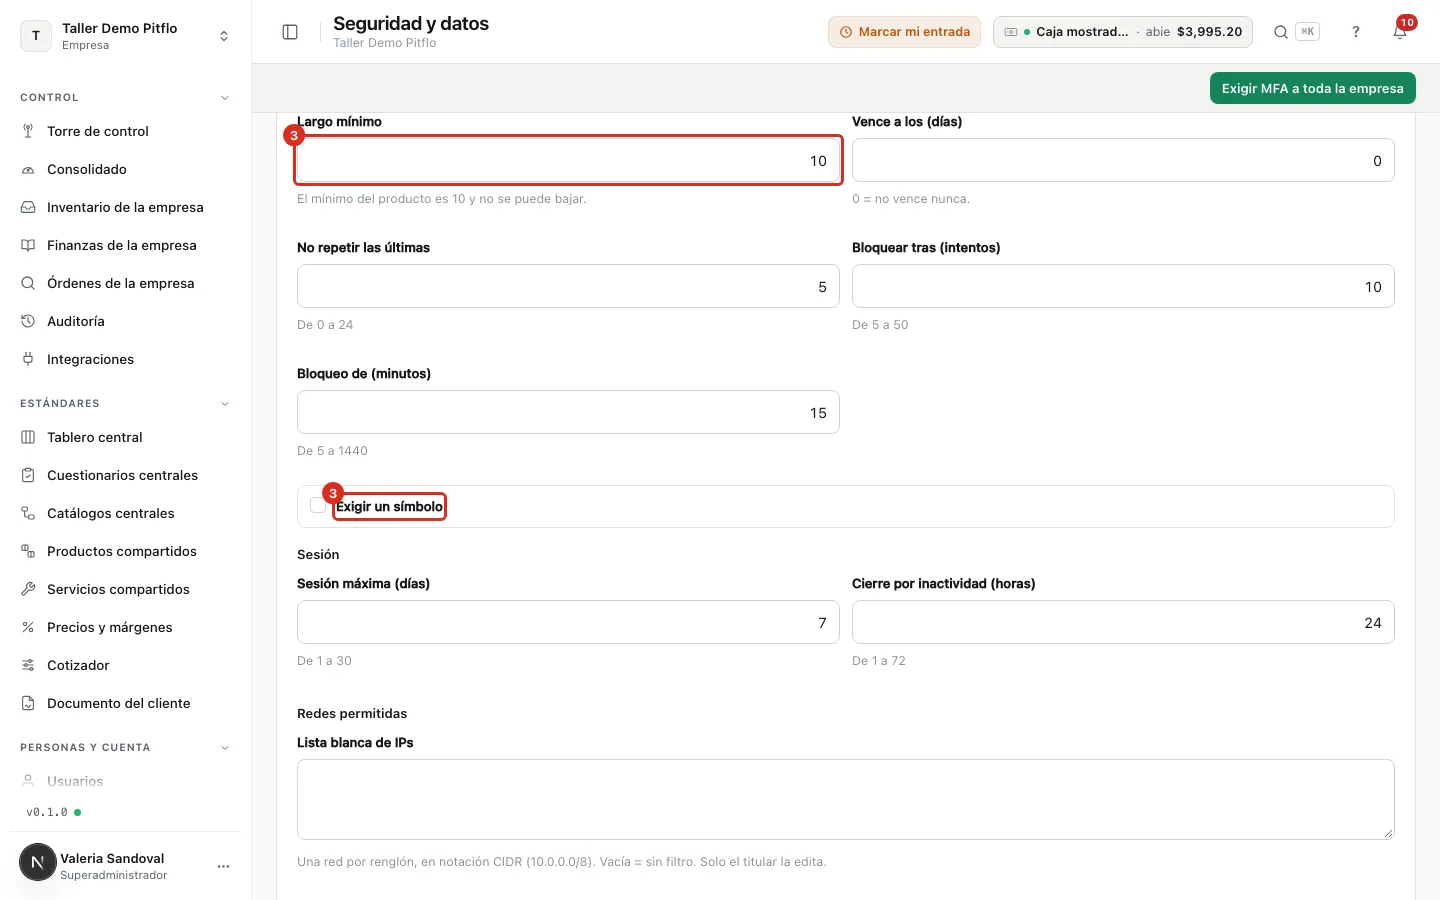Enable the Exigir un símbolo checkbox
The height and width of the screenshot is (900, 1440).
(x=317, y=506)
